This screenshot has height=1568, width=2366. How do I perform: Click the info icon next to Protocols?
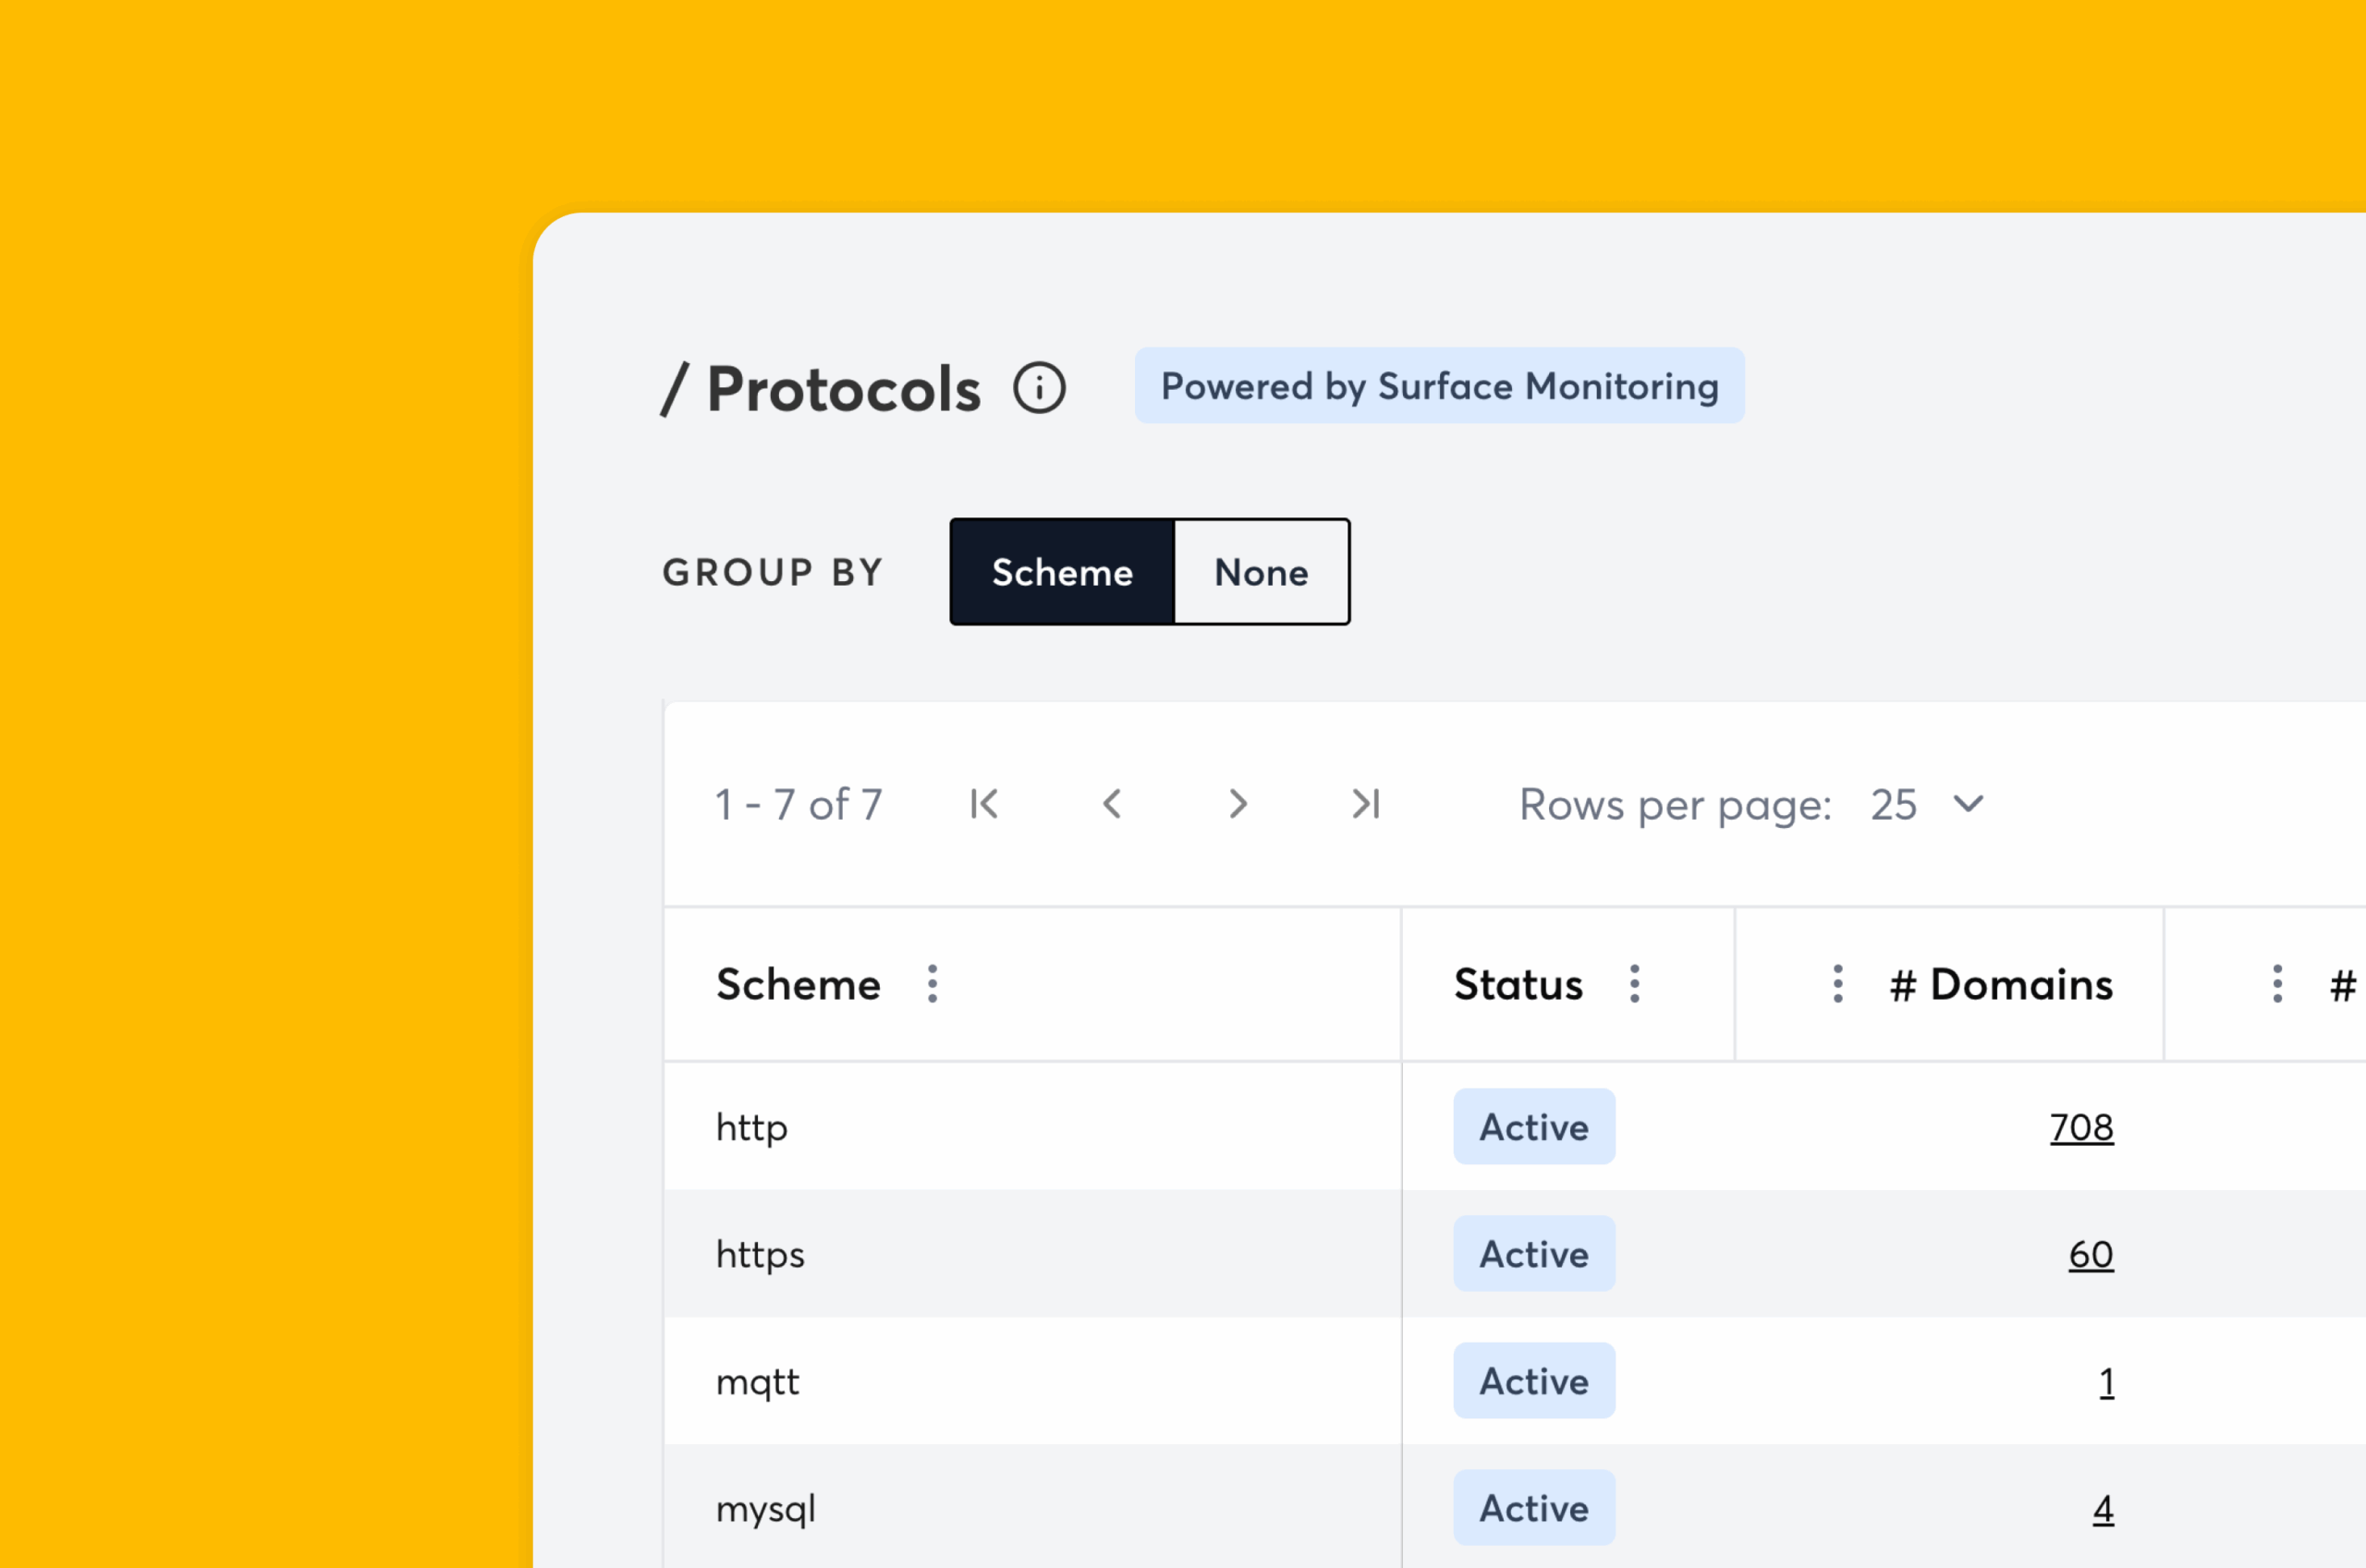point(1040,388)
